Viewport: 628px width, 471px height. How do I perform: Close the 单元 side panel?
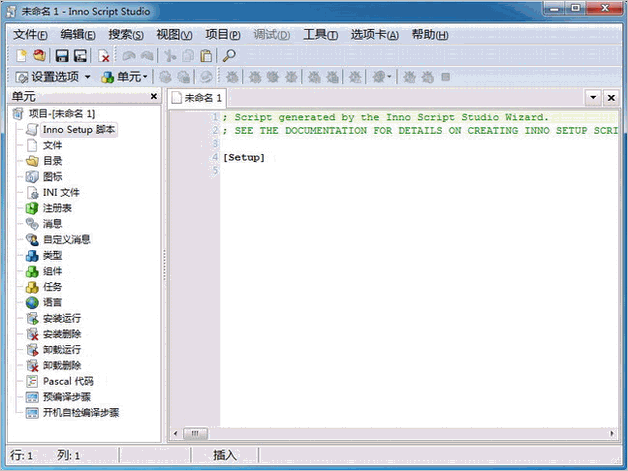(x=153, y=96)
